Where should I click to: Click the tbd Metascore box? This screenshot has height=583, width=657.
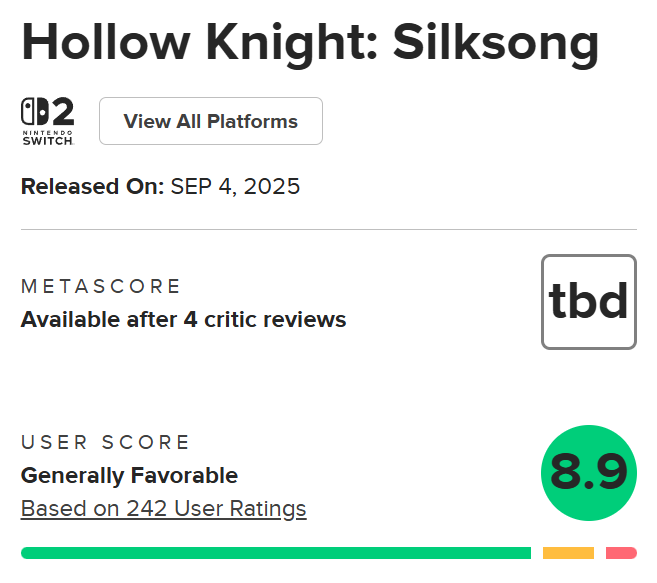[588, 302]
